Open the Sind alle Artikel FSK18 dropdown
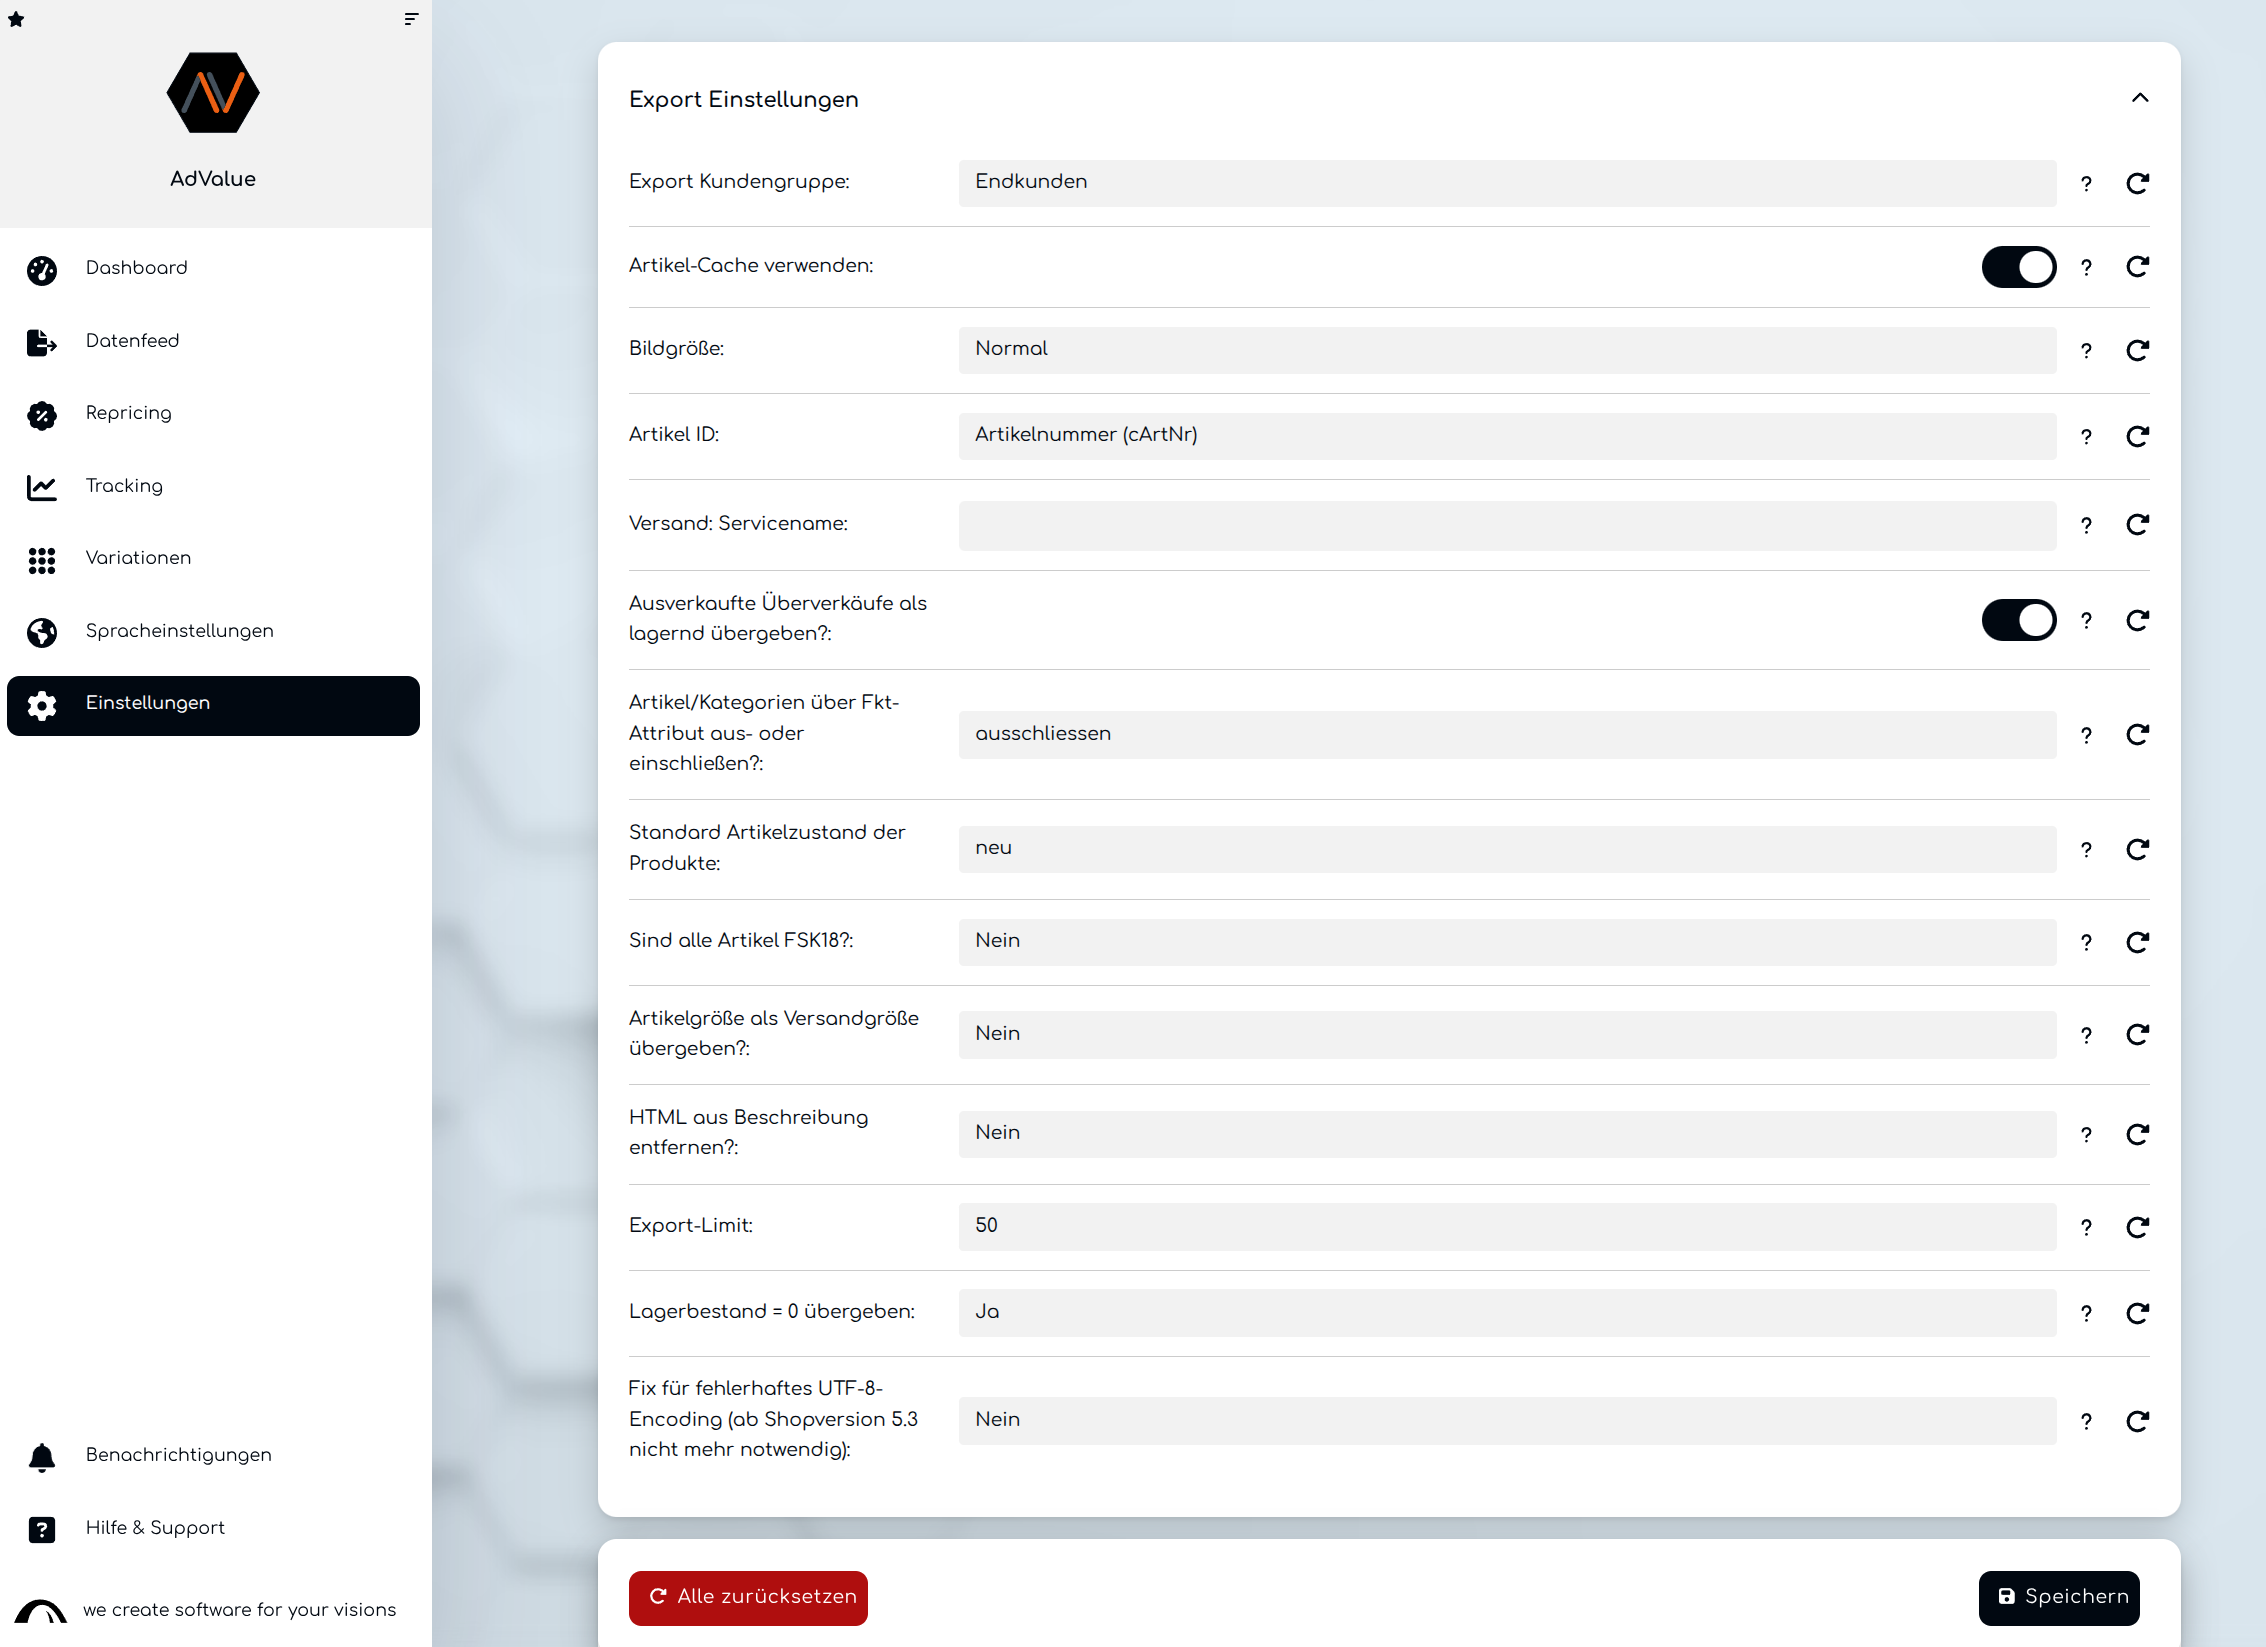 (1506, 942)
